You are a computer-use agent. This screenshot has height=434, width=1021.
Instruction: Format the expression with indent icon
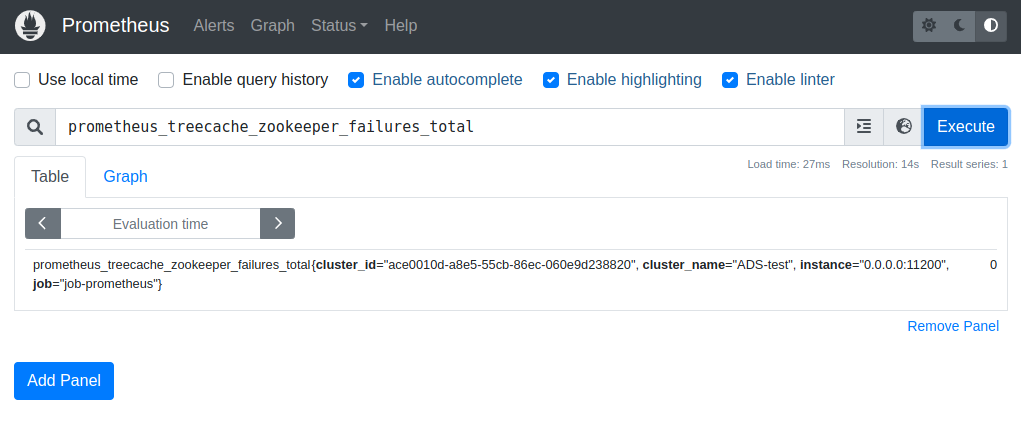coord(864,127)
